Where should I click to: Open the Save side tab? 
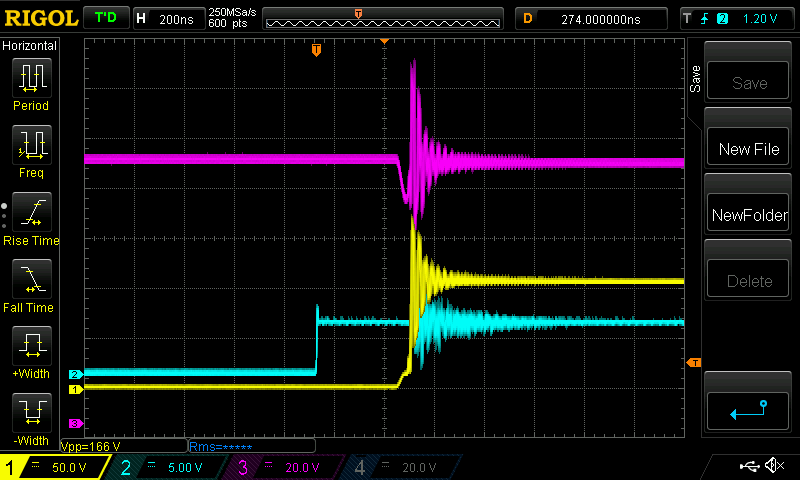[696, 80]
